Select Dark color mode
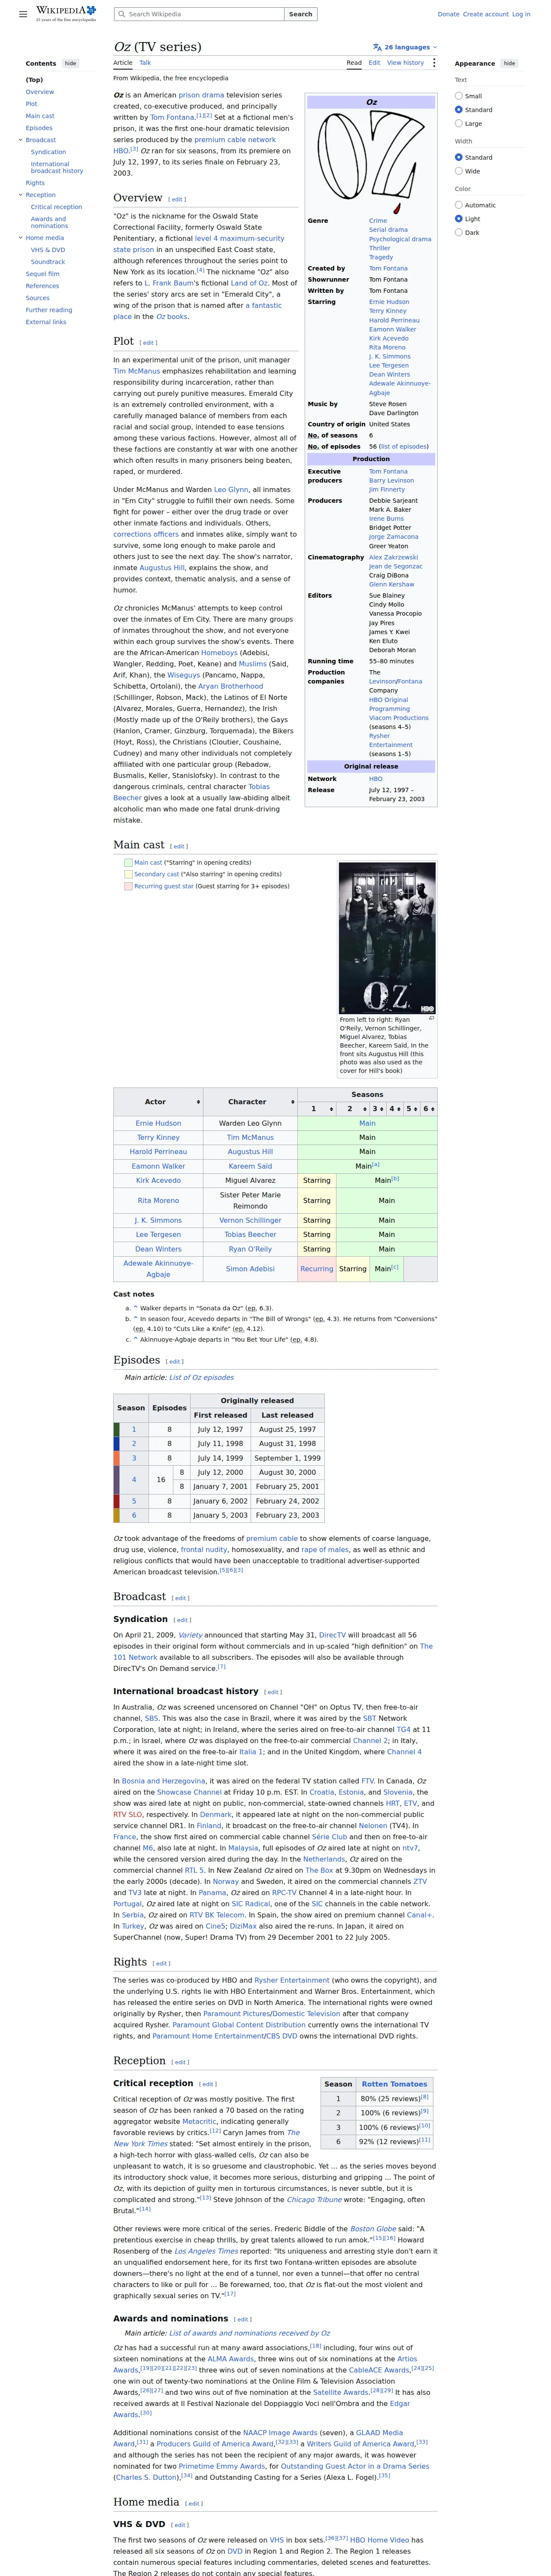This screenshot has height=2576, width=551. [x=459, y=232]
